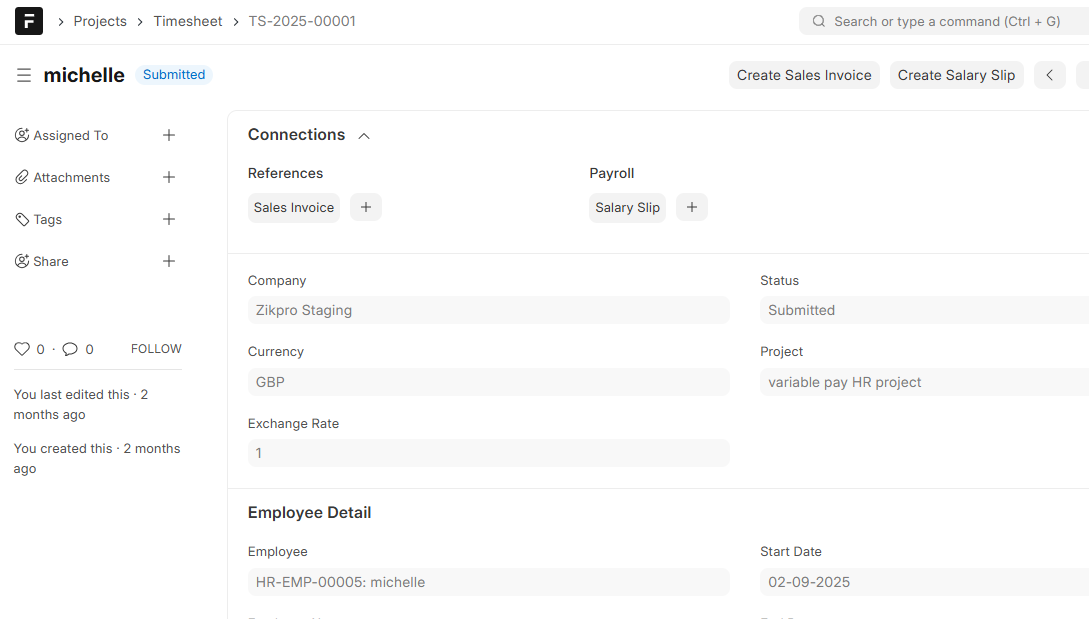Collapse the Connections section
Viewport: 1089px width, 619px height.
pyautogui.click(x=364, y=136)
